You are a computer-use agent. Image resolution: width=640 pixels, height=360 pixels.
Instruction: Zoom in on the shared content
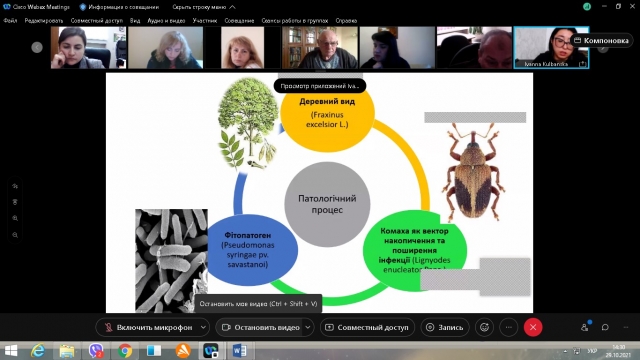click(15, 218)
